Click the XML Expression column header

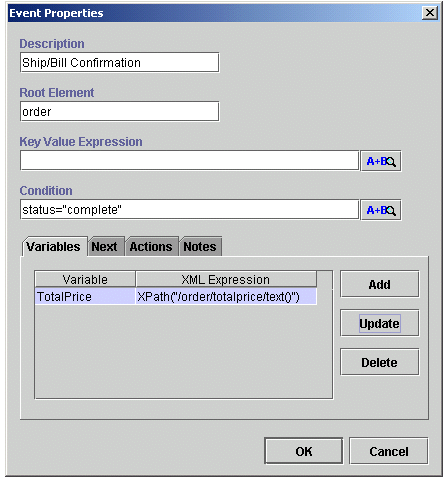(x=226, y=279)
